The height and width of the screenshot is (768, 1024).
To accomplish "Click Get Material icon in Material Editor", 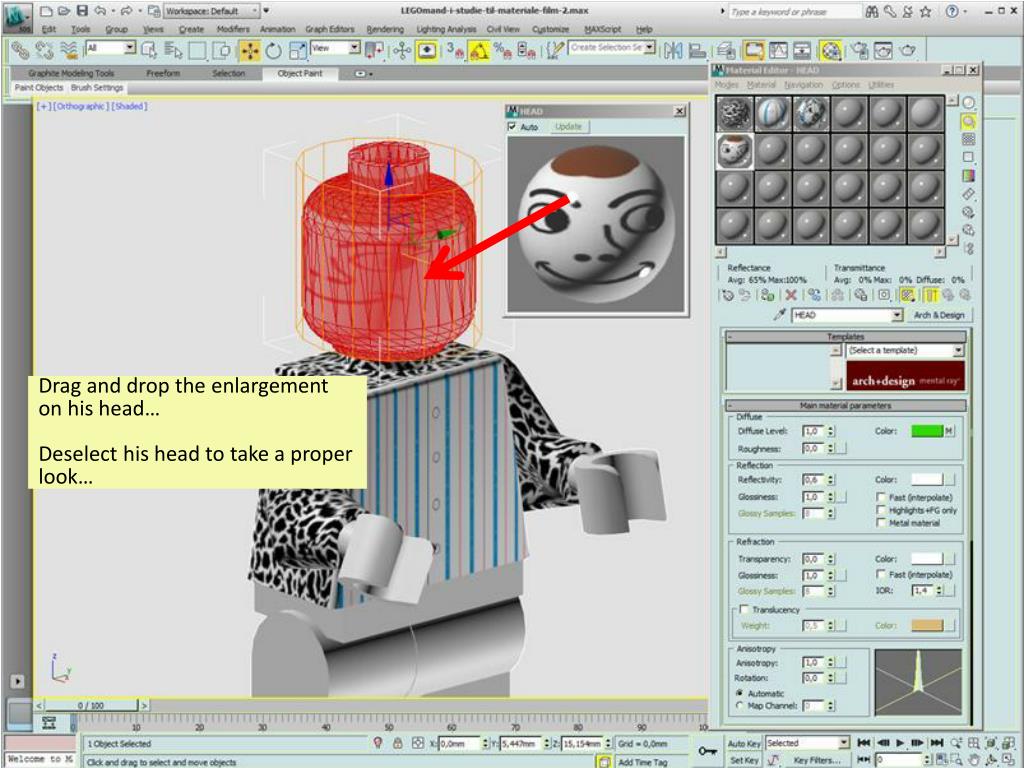I will [728, 295].
